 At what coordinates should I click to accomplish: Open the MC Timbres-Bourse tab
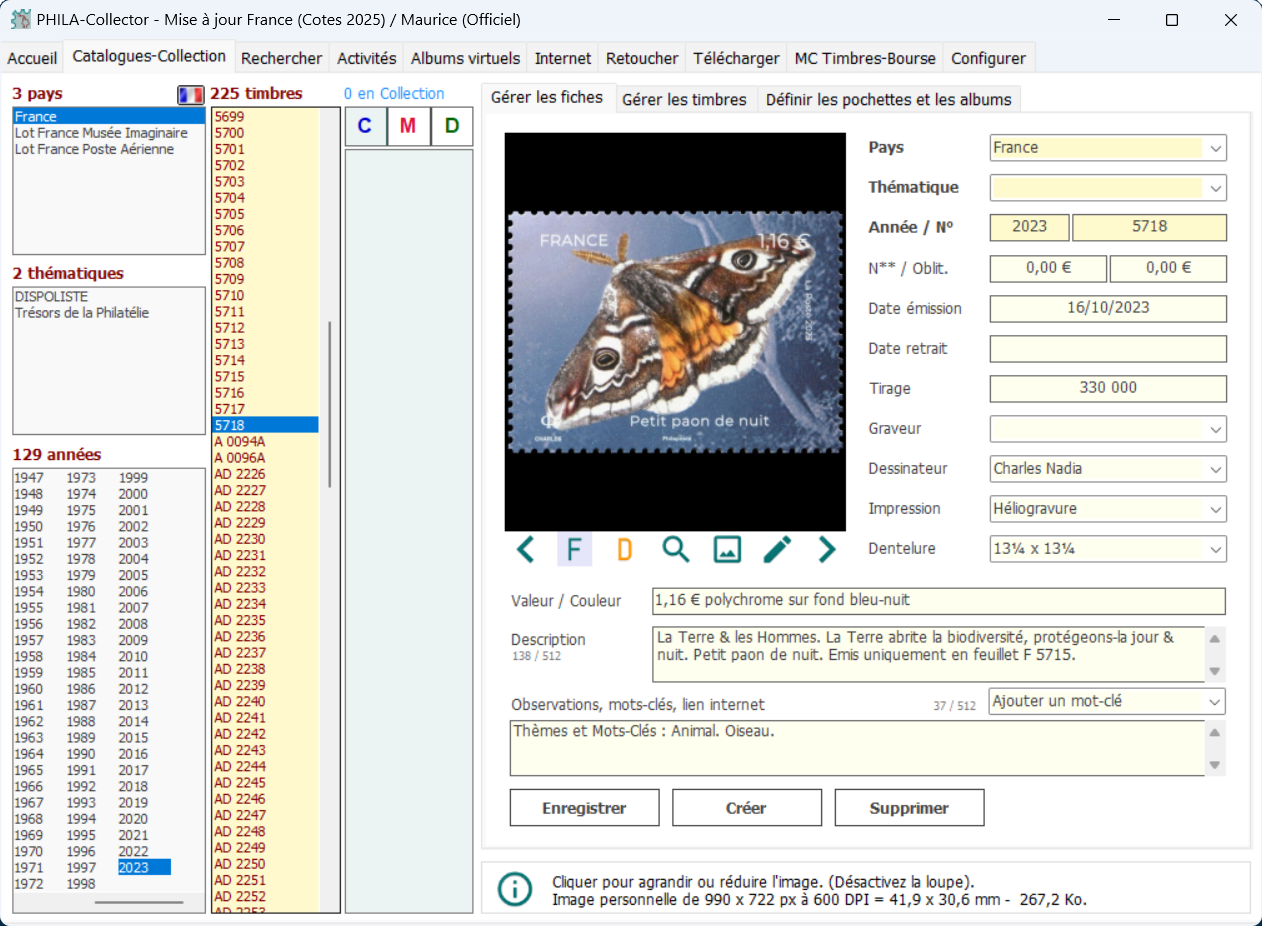tap(865, 58)
